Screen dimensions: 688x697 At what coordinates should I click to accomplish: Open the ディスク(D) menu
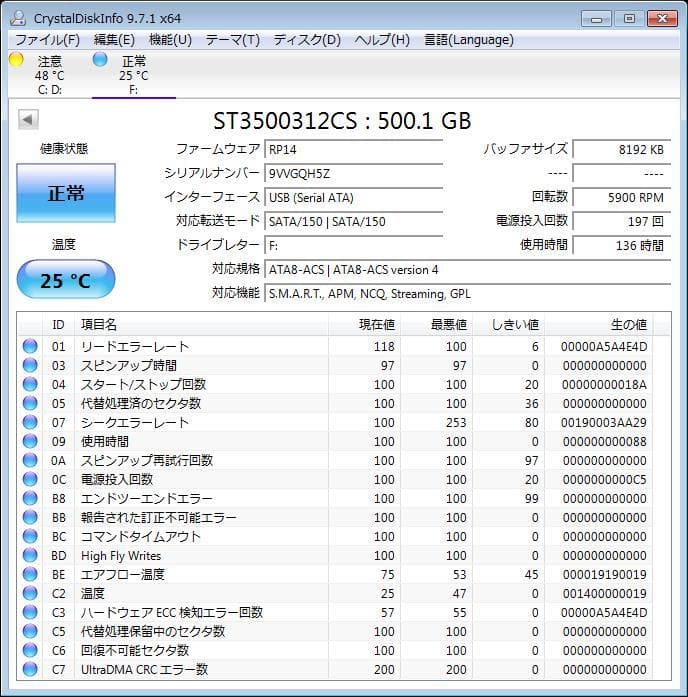pos(307,40)
